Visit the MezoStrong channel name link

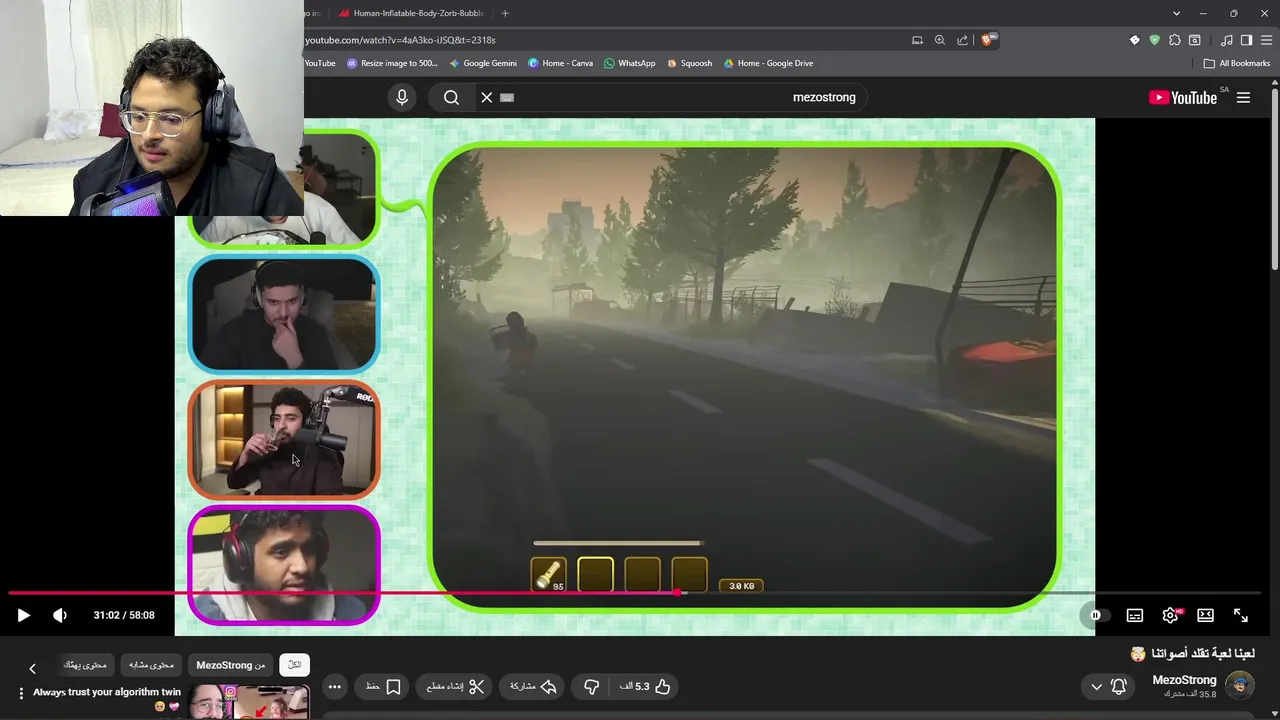tap(1184, 680)
